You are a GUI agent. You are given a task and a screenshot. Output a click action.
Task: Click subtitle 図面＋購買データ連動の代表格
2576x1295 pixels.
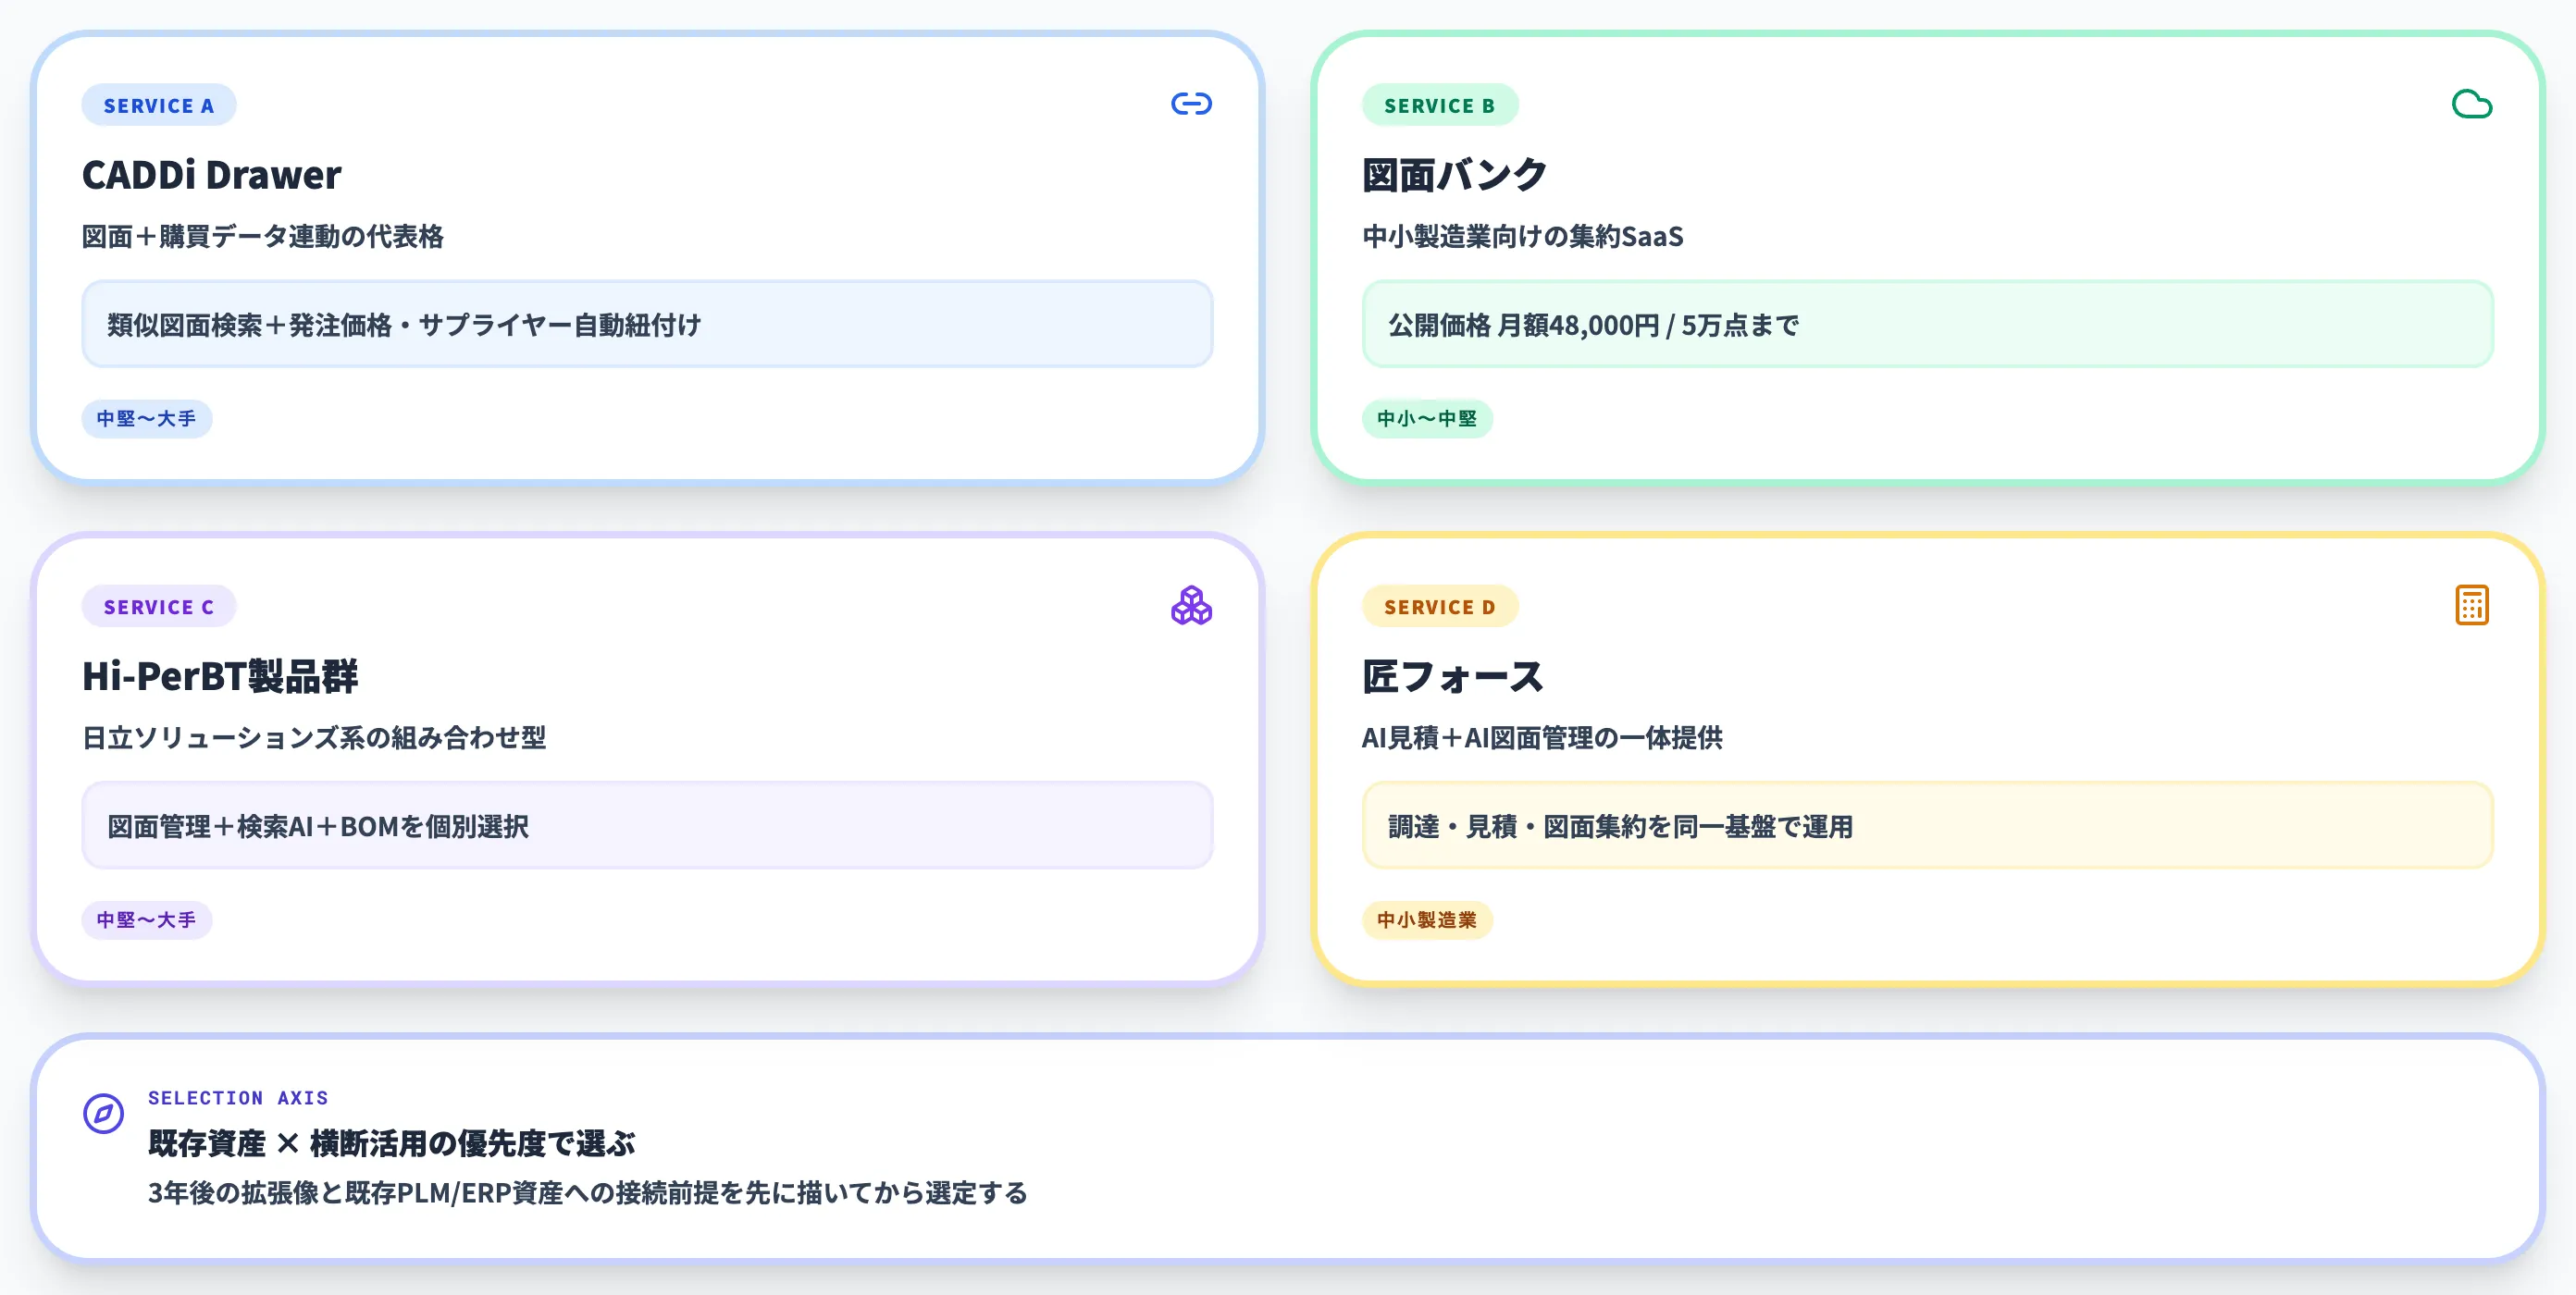263,236
